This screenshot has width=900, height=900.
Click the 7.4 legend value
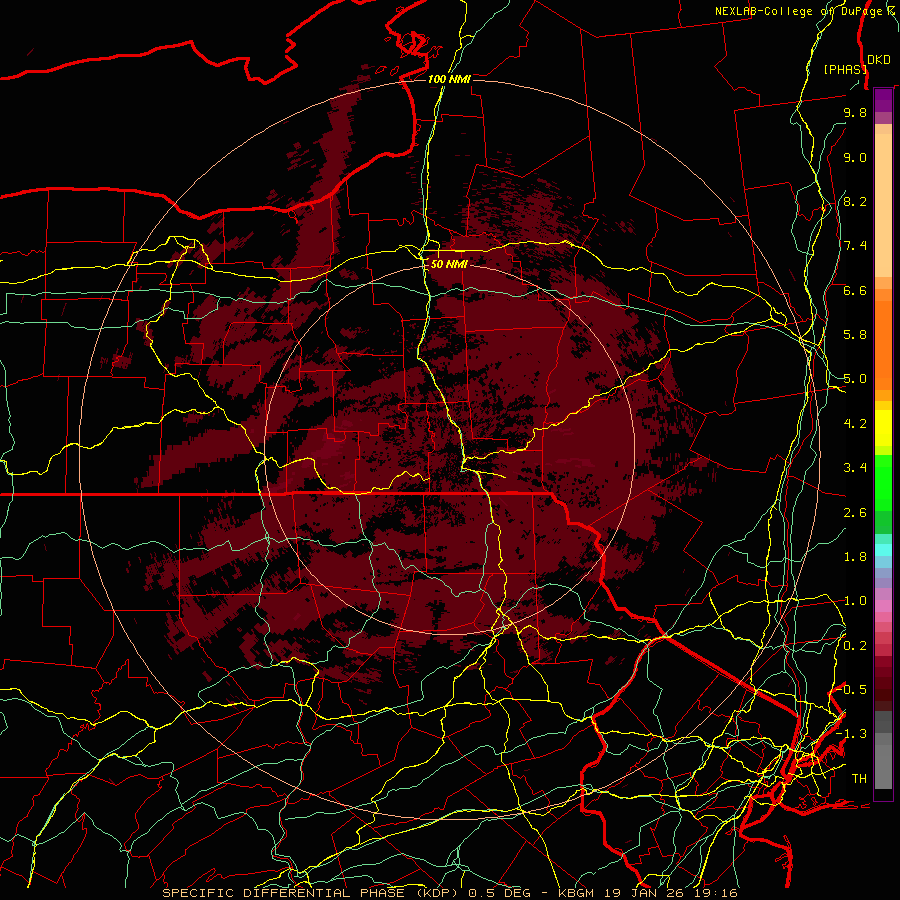point(855,246)
